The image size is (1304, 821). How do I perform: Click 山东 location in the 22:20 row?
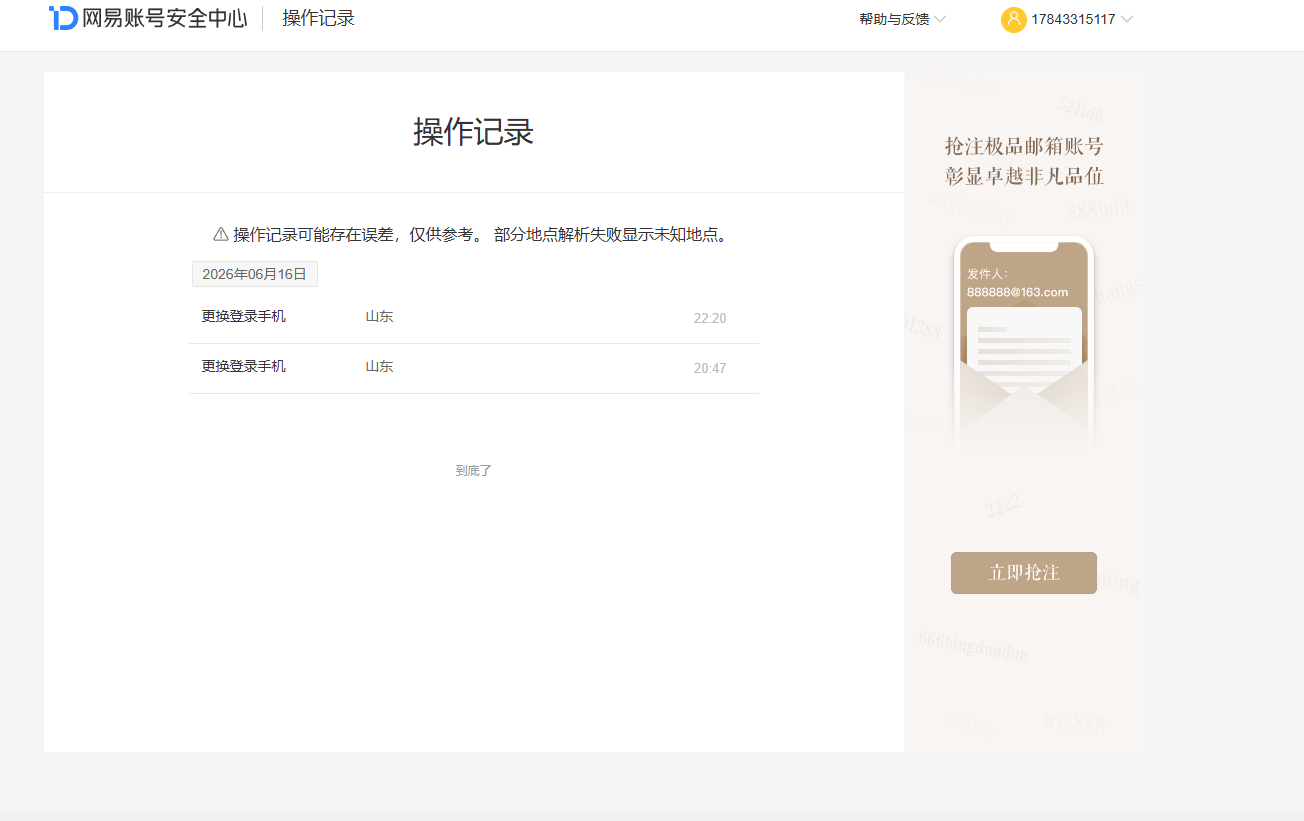coord(379,316)
